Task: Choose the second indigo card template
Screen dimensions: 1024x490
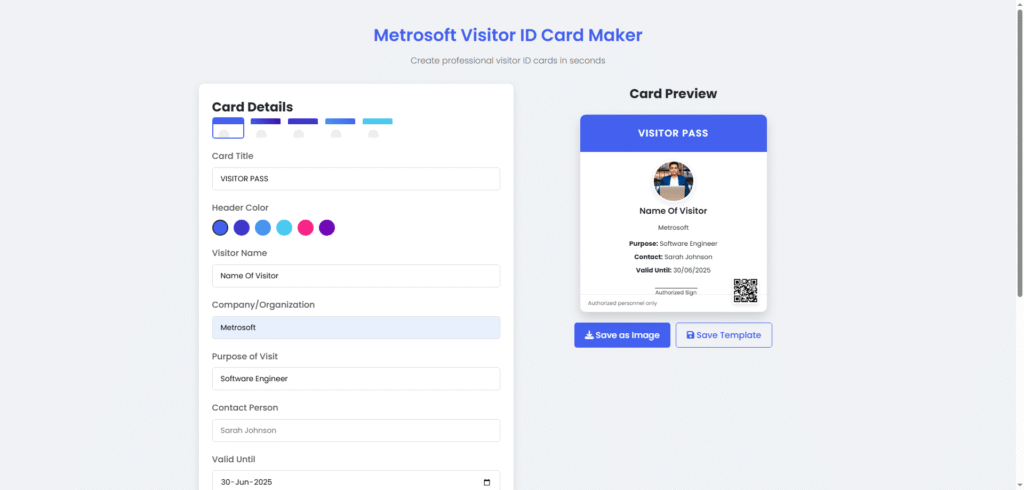Action: (x=265, y=128)
